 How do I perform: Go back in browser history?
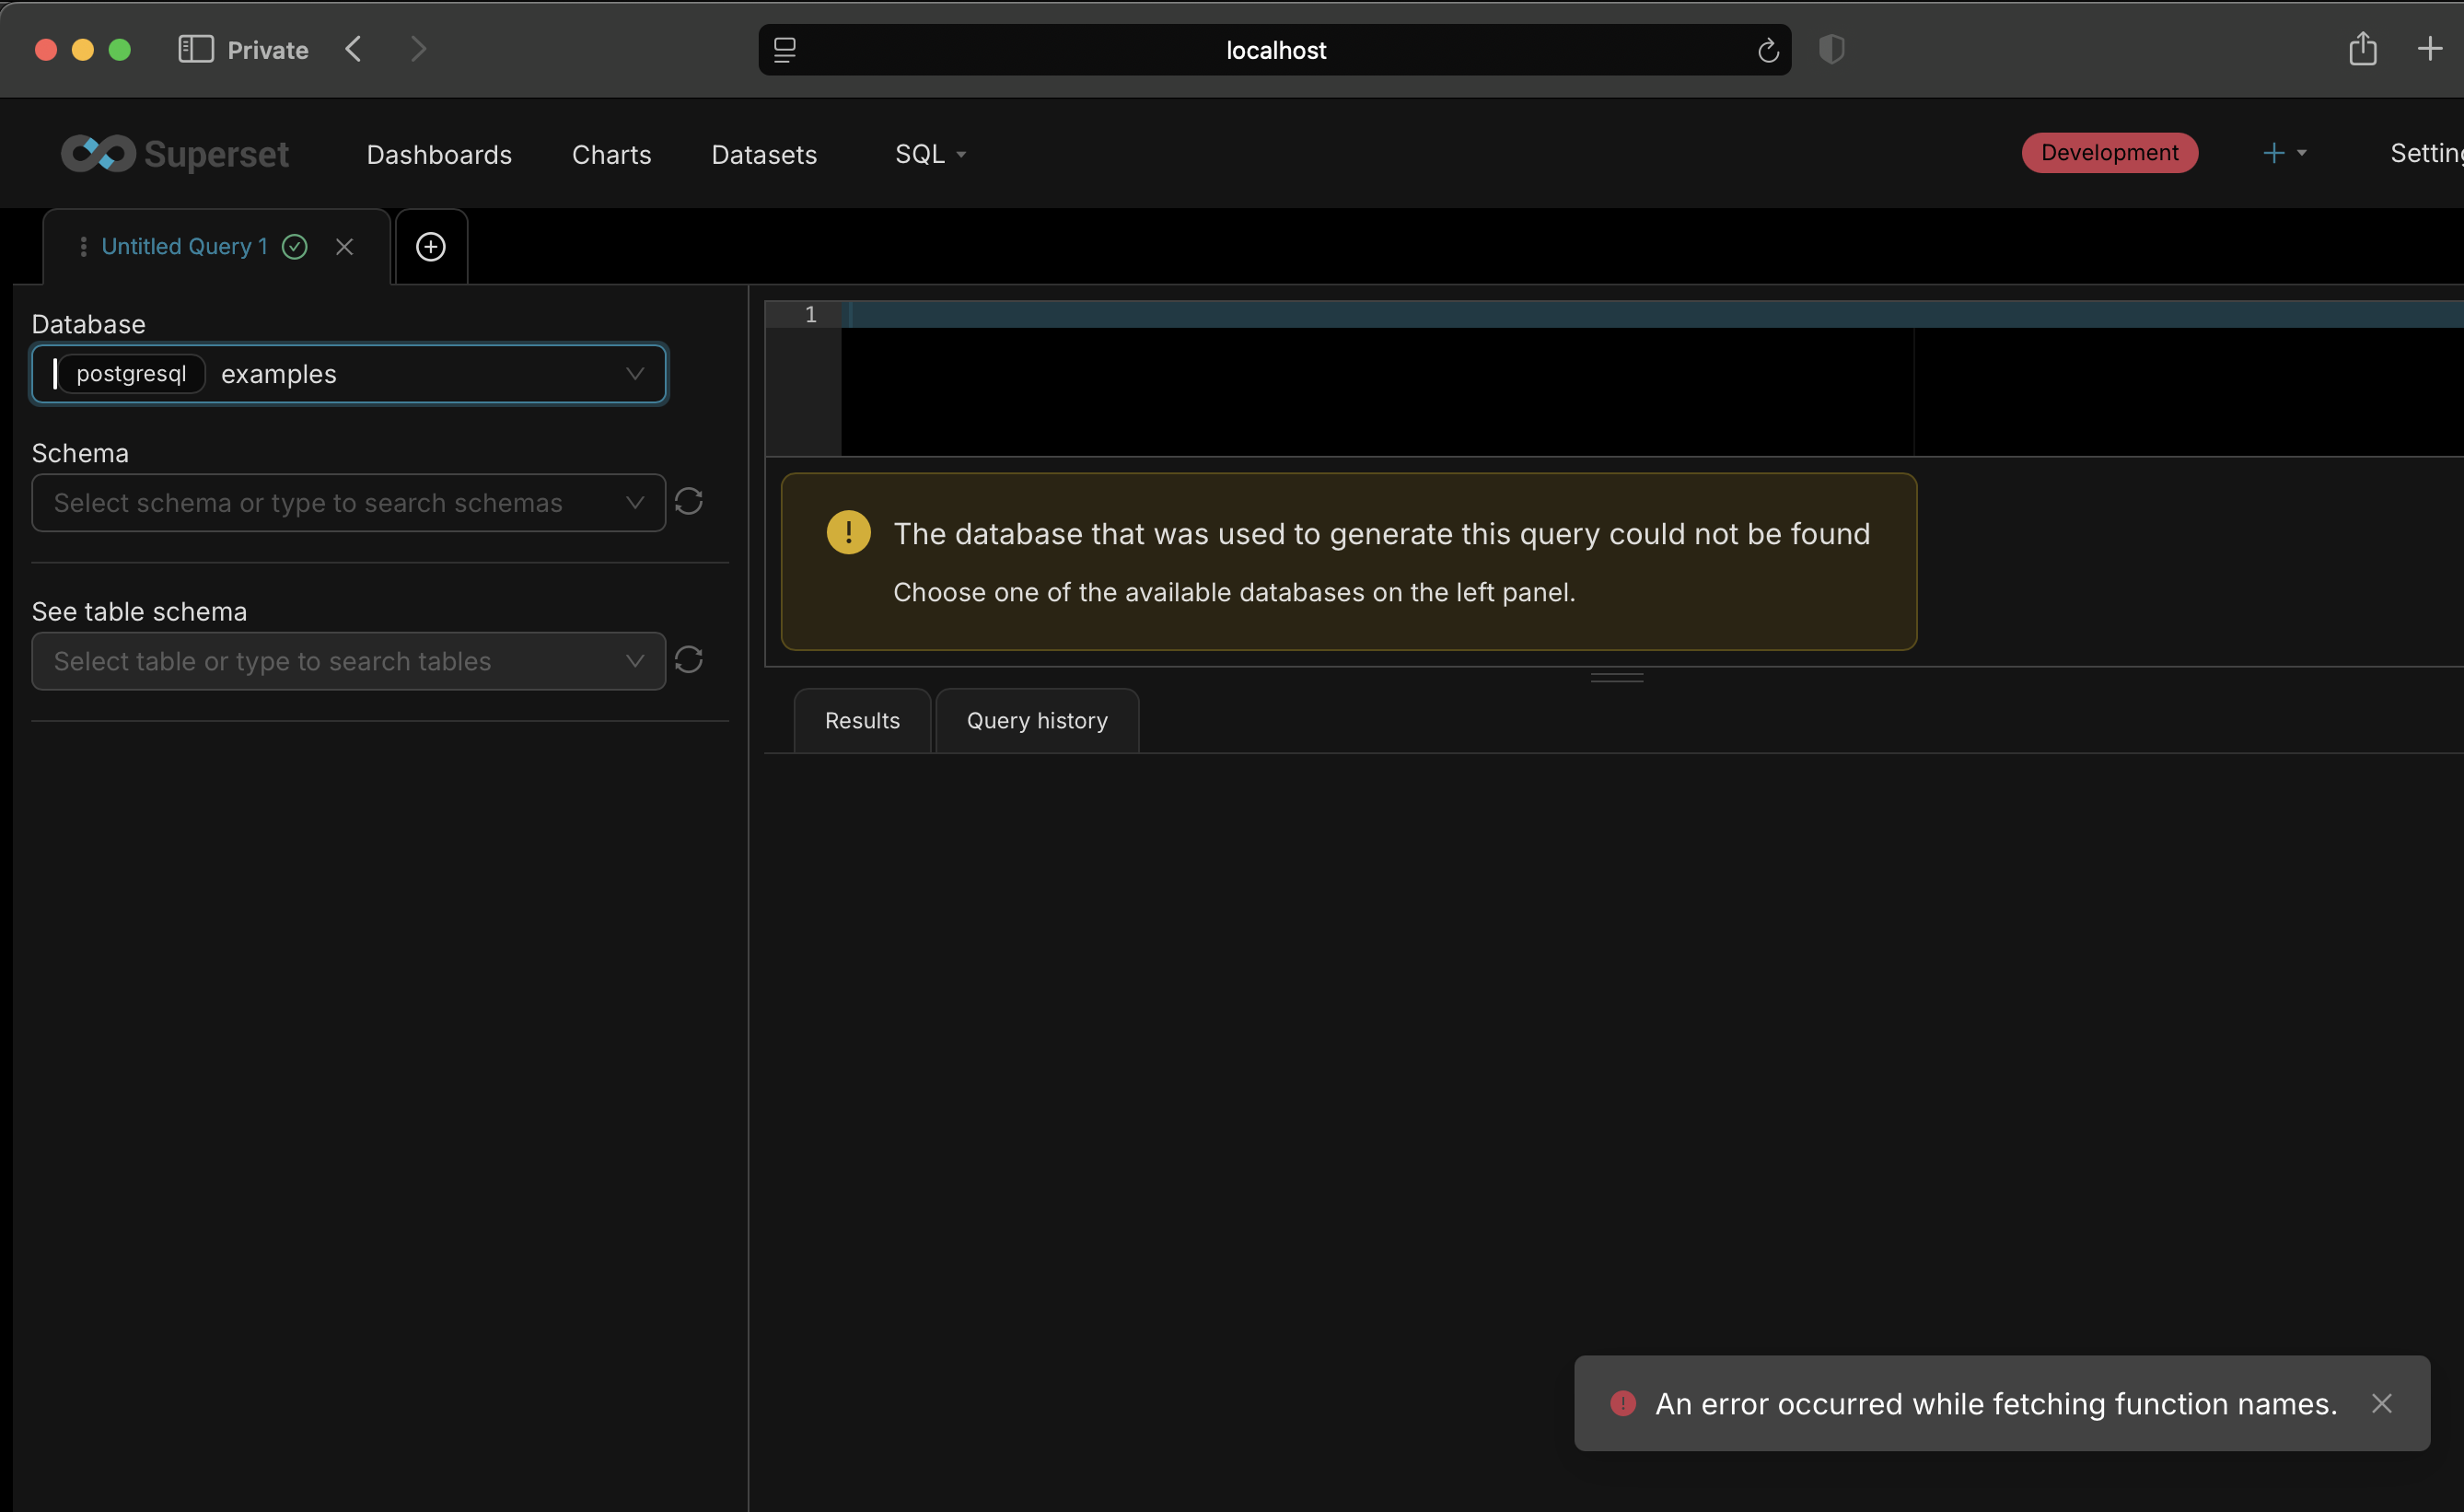click(353, 49)
